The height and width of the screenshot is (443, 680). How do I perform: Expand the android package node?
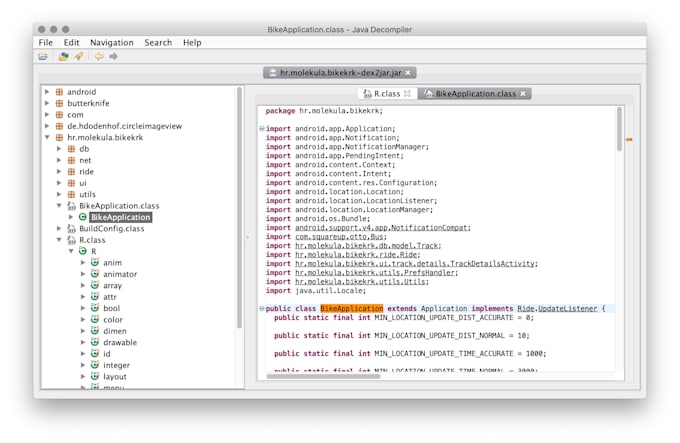click(47, 92)
